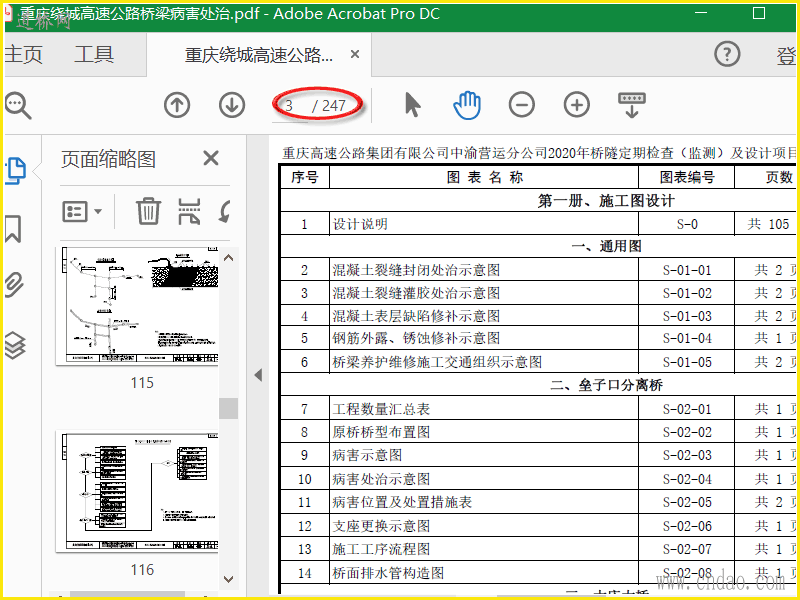Open the page thumbnails sidebar icon
The image size is (800, 600).
15,171
